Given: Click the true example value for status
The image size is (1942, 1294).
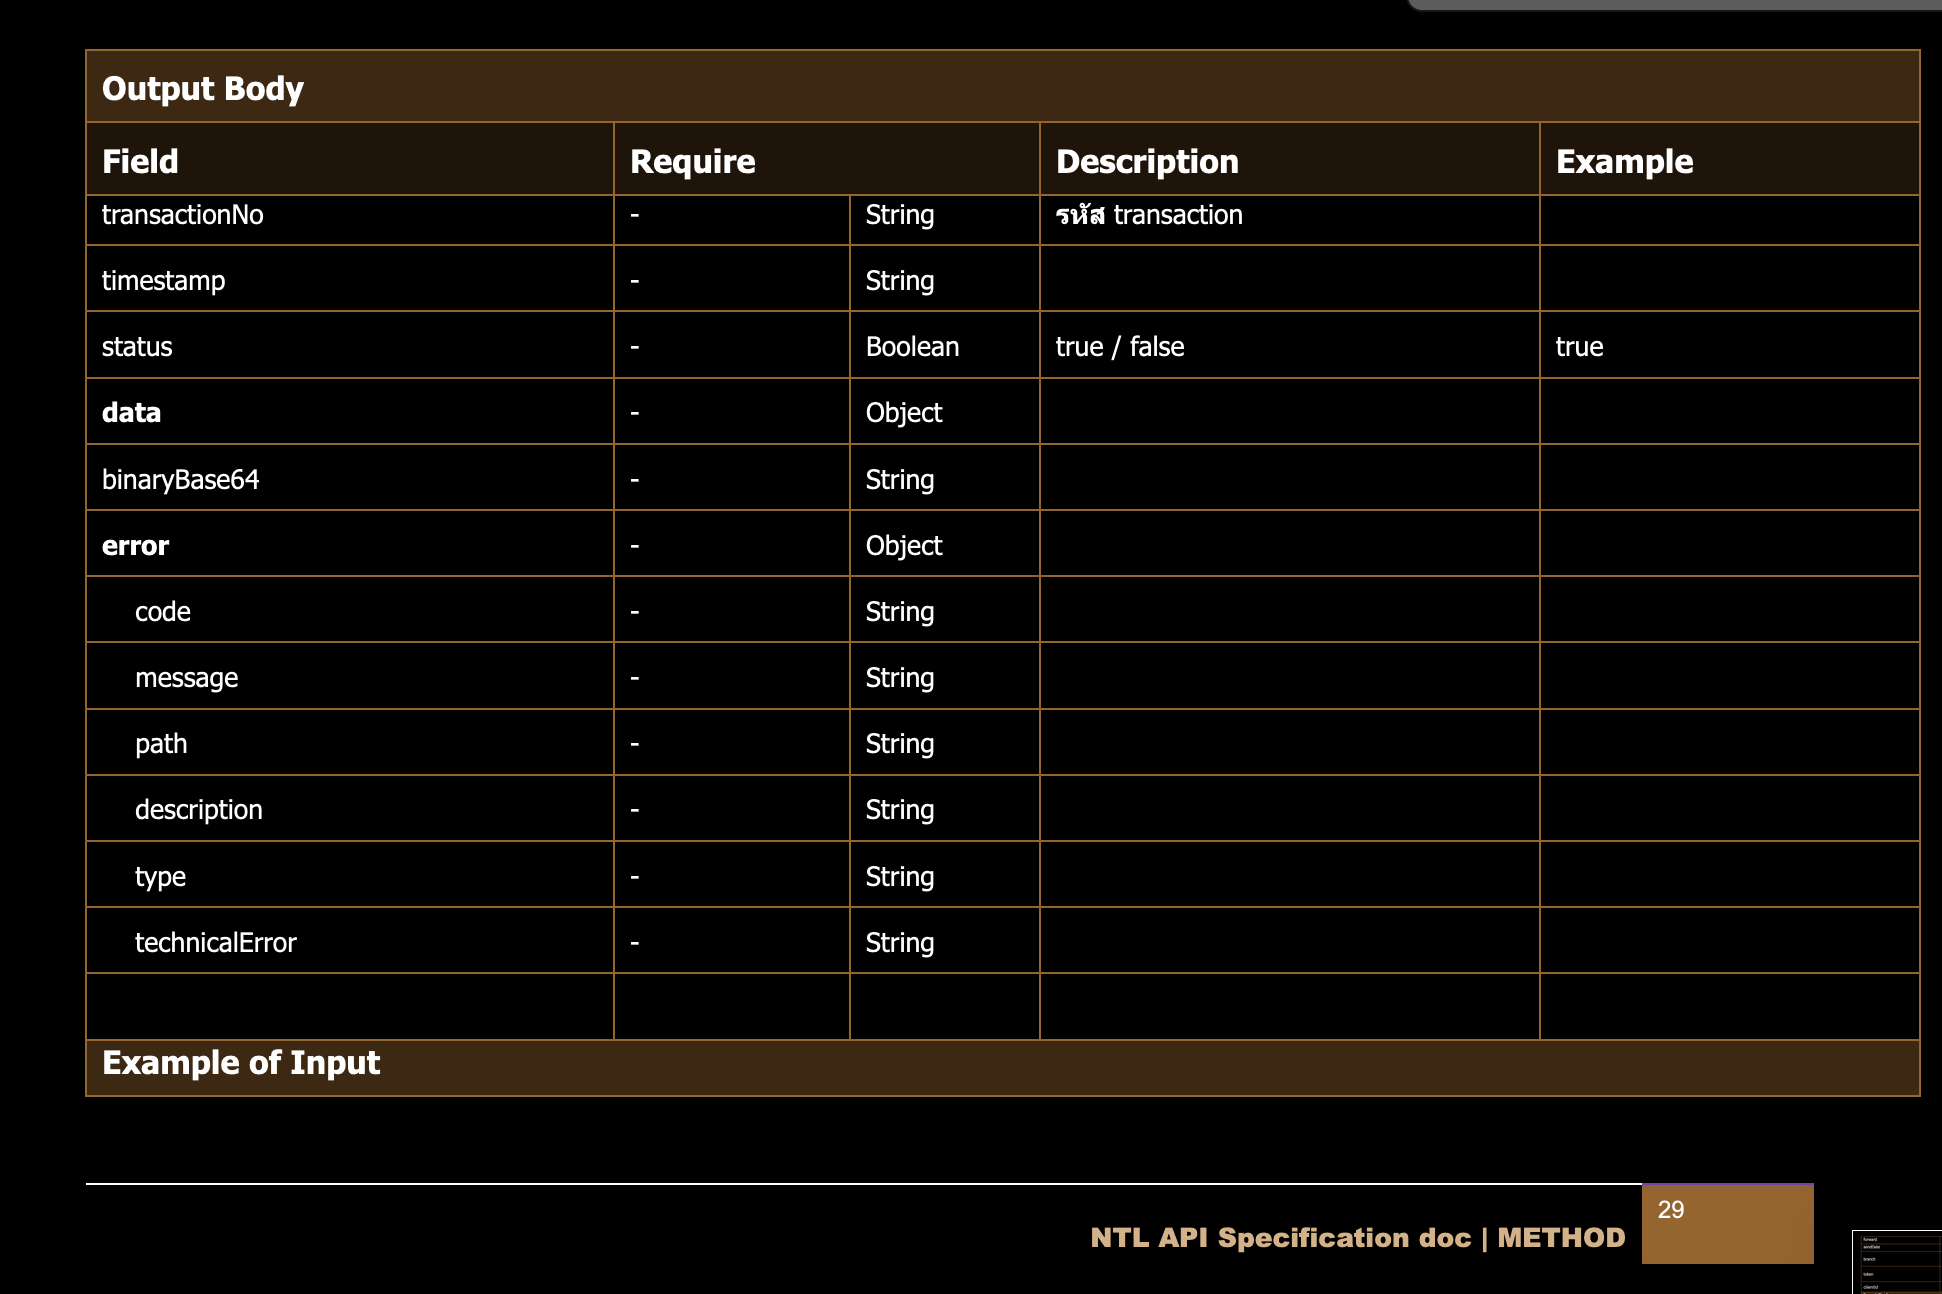Looking at the screenshot, I should coord(1579,347).
